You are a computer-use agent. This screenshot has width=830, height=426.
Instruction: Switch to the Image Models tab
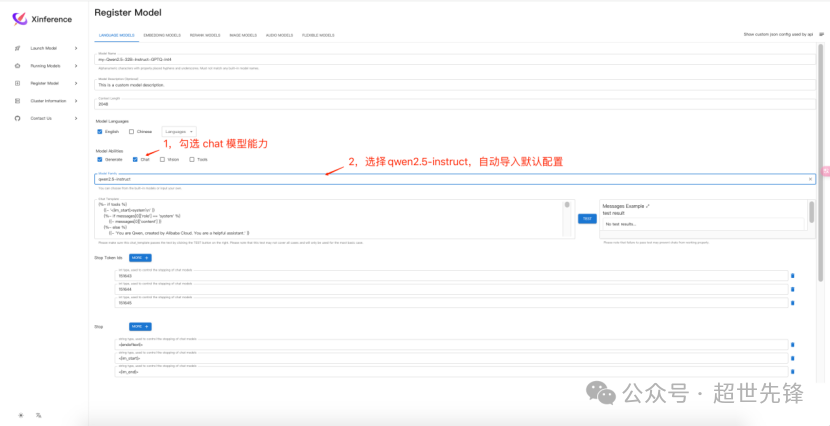pyautogui.click(x=243, y=35)
